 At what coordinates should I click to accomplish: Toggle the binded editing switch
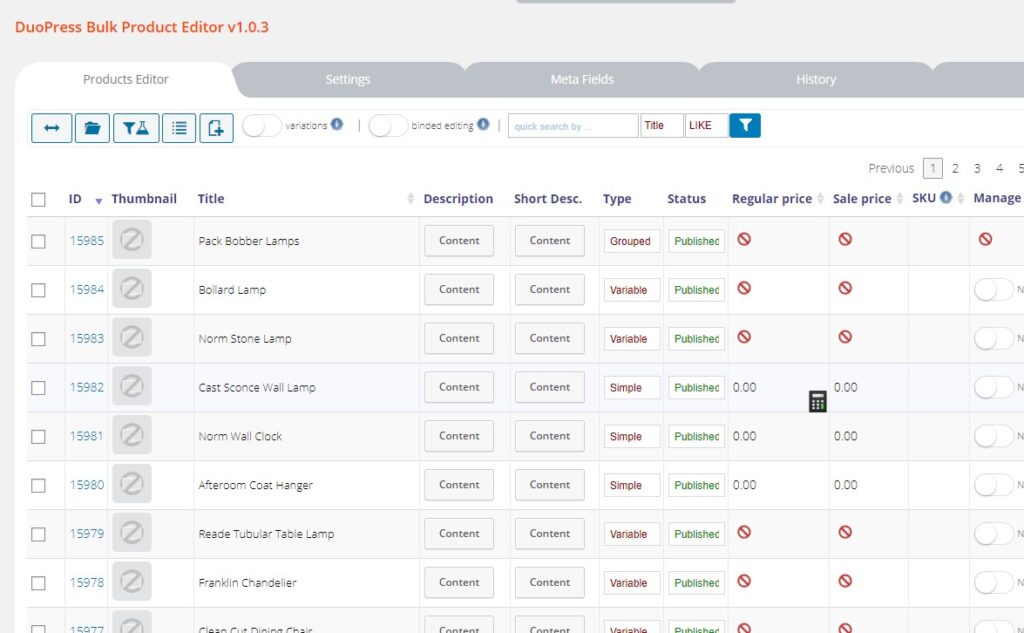388,125
